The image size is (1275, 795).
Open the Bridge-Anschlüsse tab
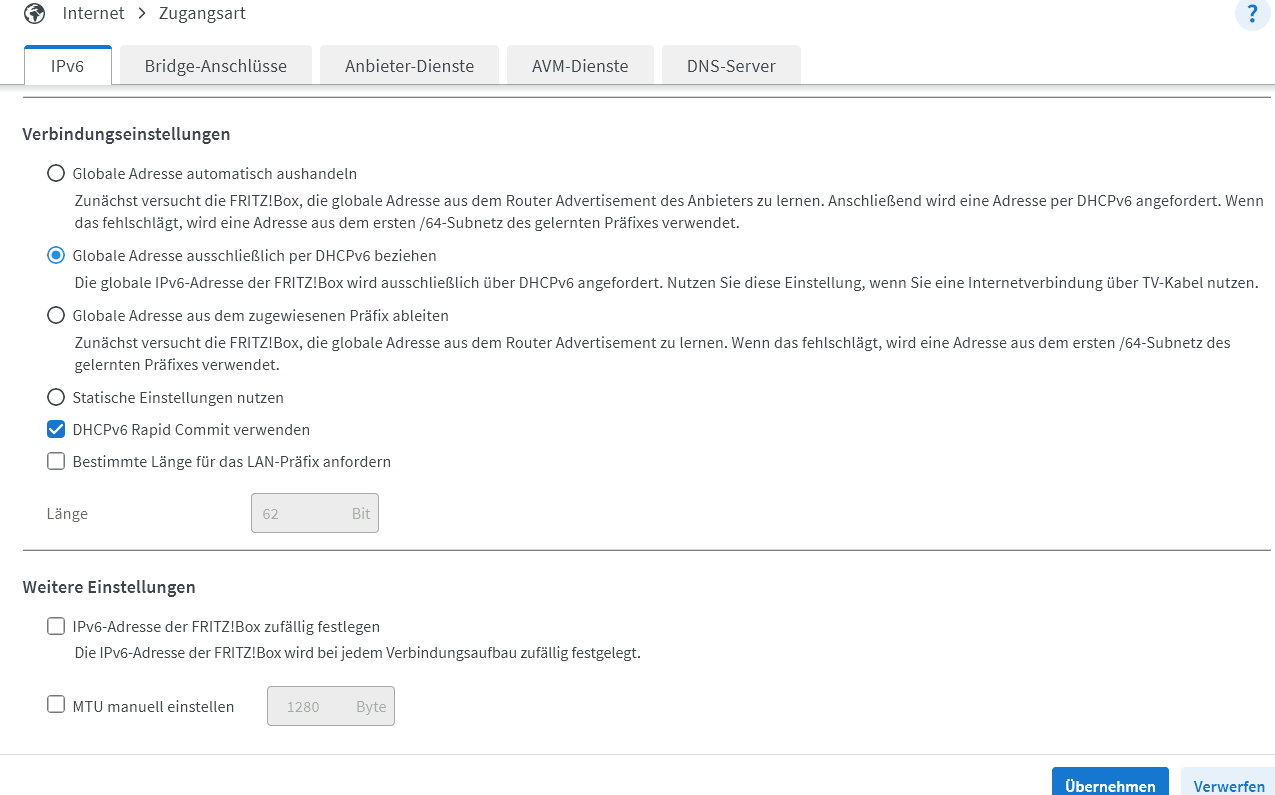pos(216,66)
